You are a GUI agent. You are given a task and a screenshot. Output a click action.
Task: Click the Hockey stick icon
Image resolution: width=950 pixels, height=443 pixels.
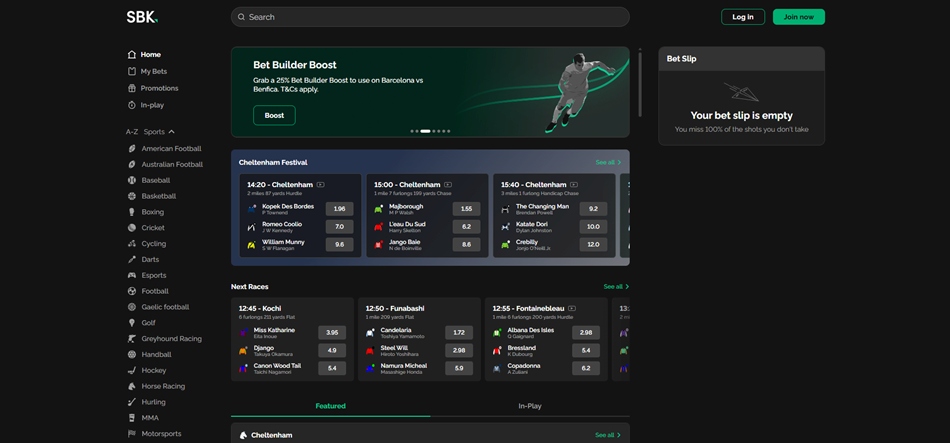click(131, 370)
